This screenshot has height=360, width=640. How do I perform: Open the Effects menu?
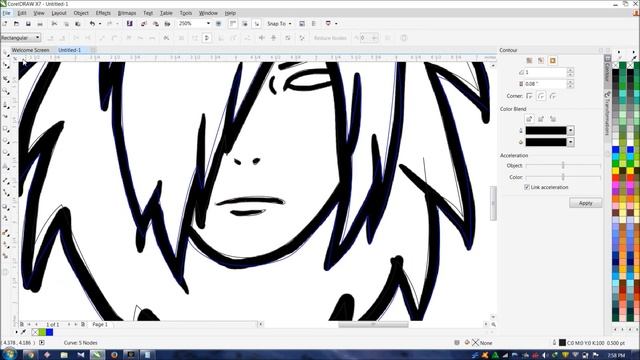pos(103,13)
